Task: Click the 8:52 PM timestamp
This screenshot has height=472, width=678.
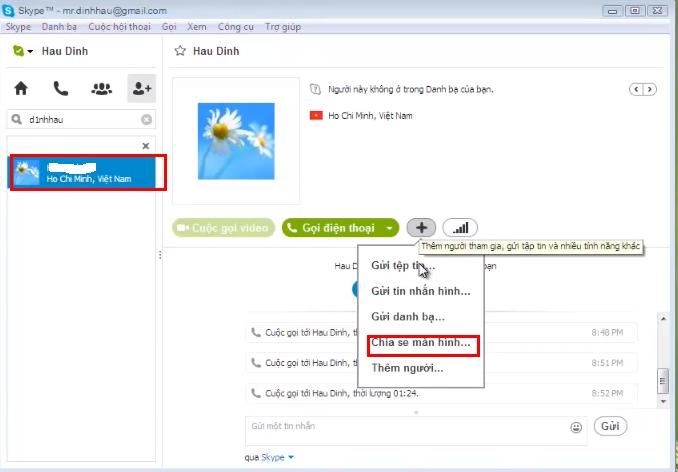Action: tap(608, 393)
